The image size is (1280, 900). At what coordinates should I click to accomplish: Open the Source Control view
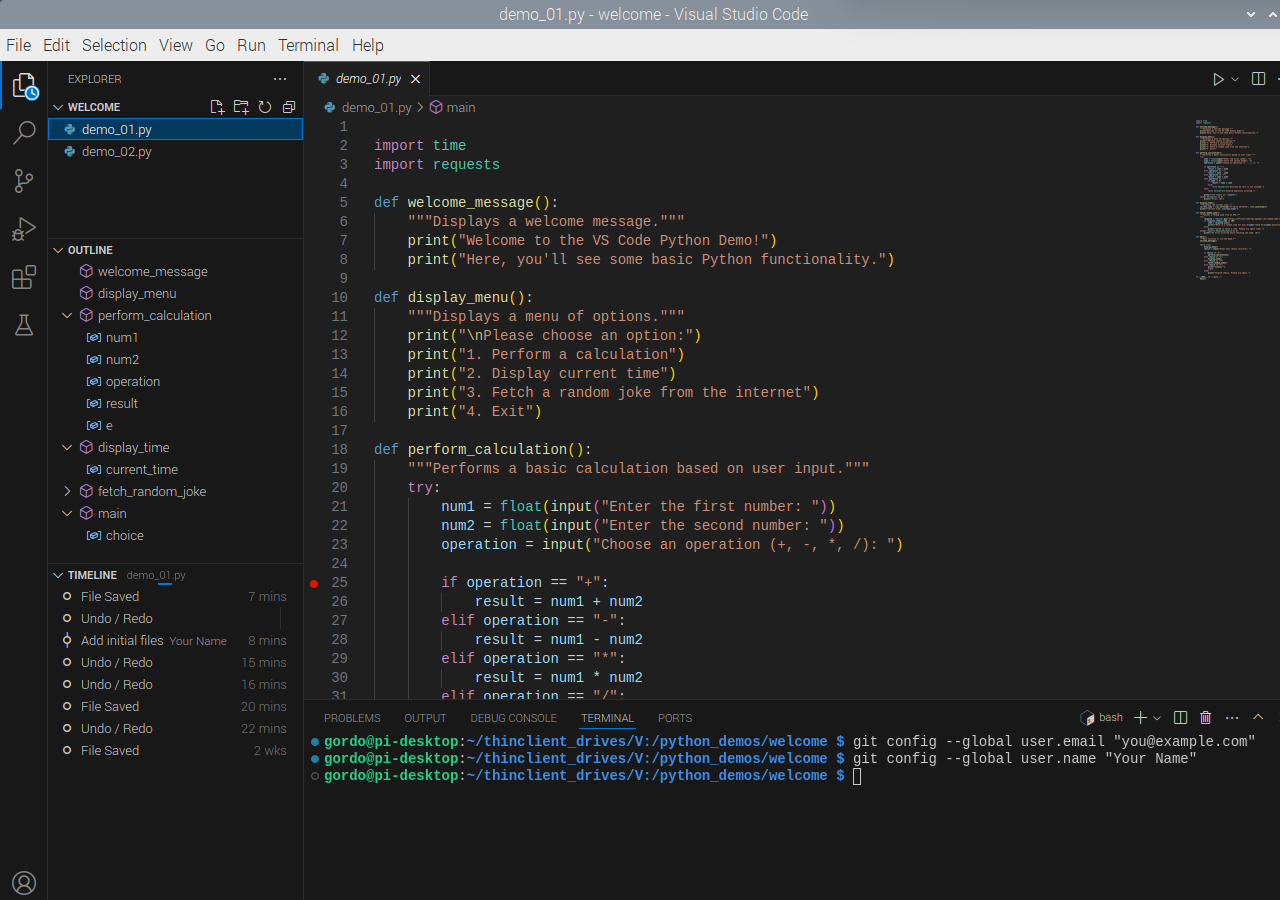(x=24, y=180)
